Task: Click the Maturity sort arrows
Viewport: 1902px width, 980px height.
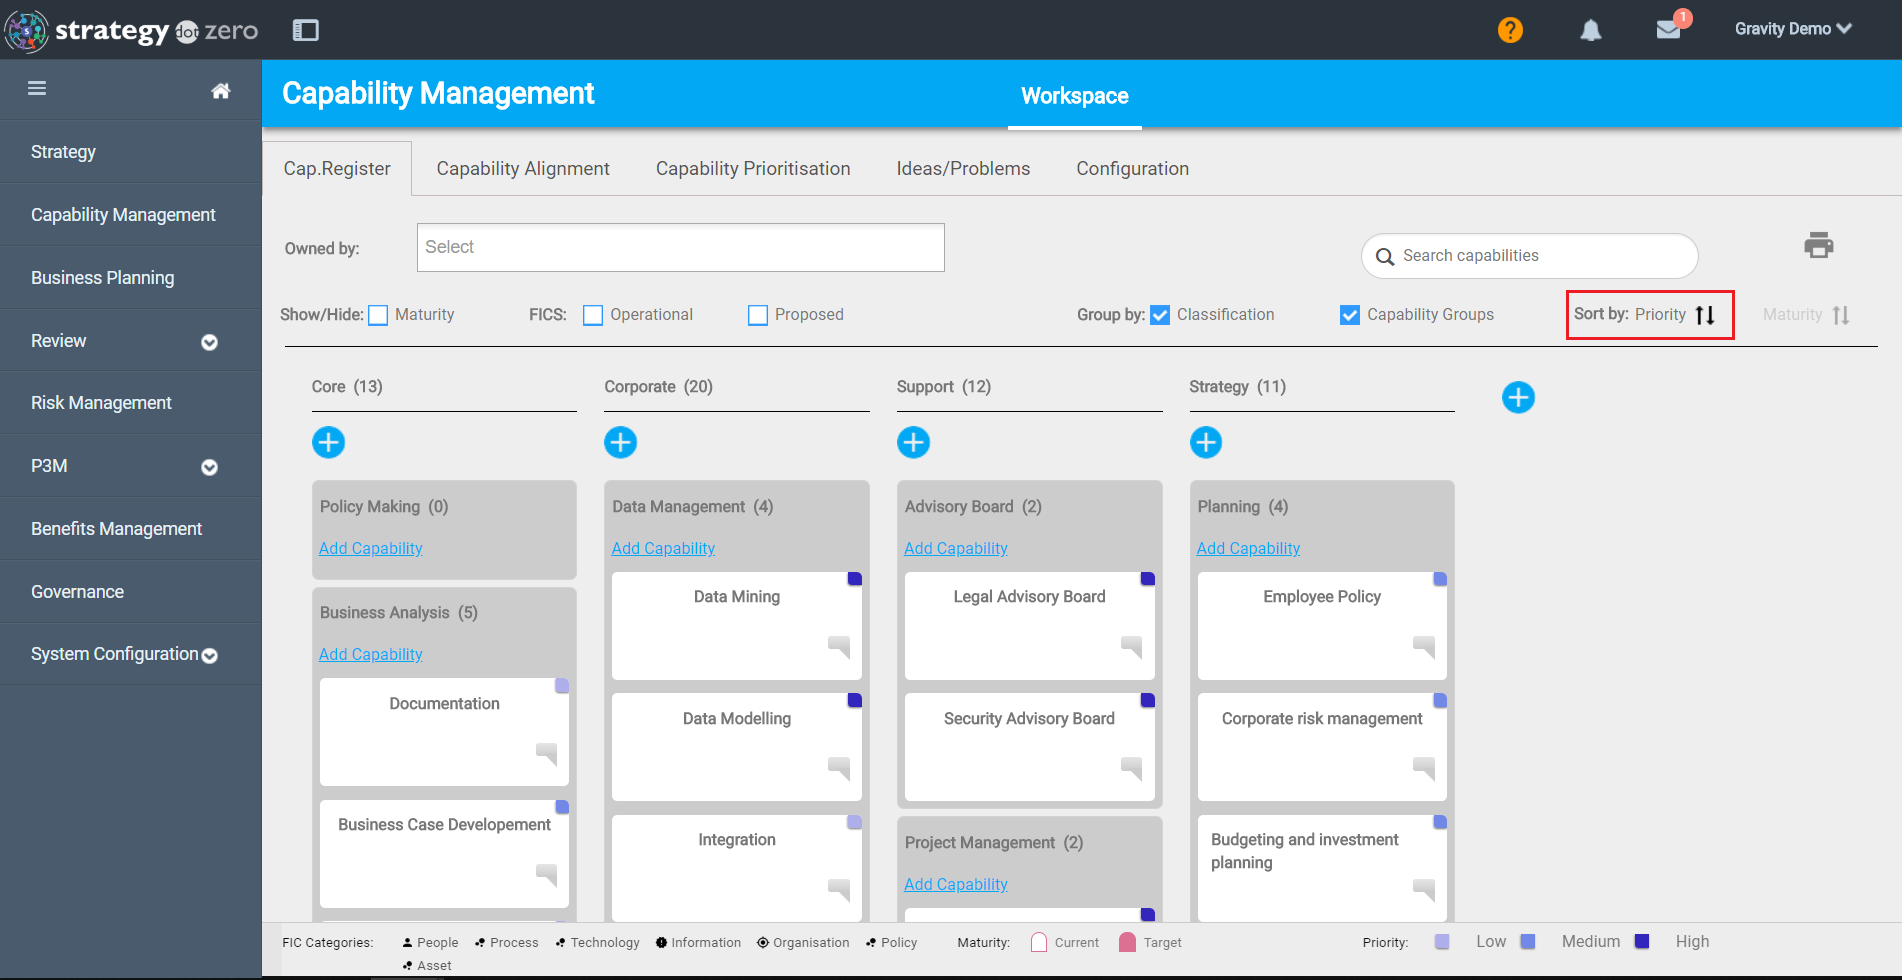Action: 1840,315
